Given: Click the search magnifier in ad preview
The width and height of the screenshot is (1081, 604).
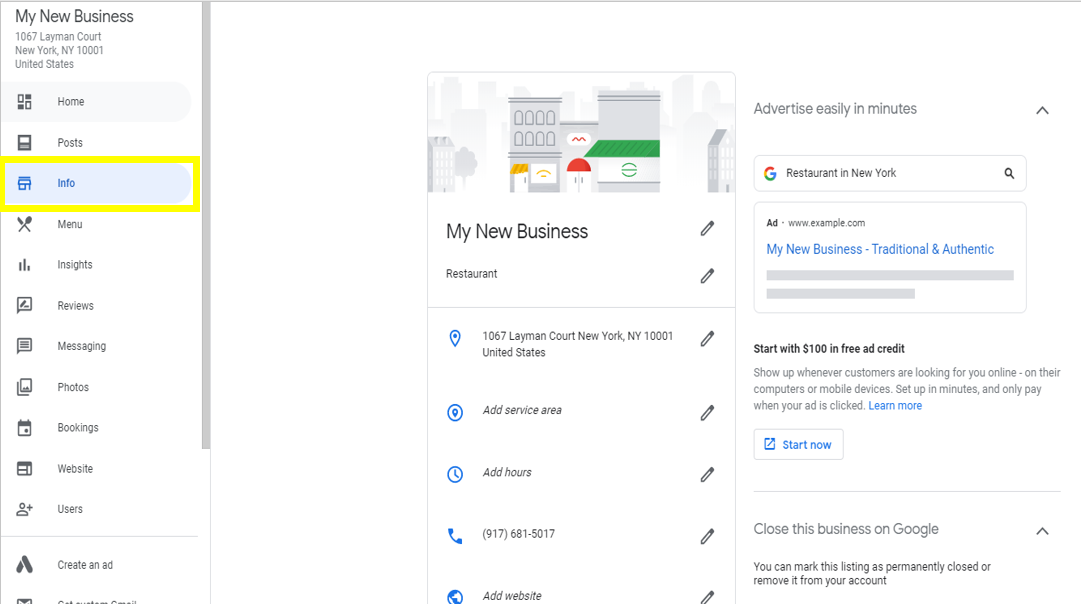Looking at the screenshot, I should point(1009,174).
